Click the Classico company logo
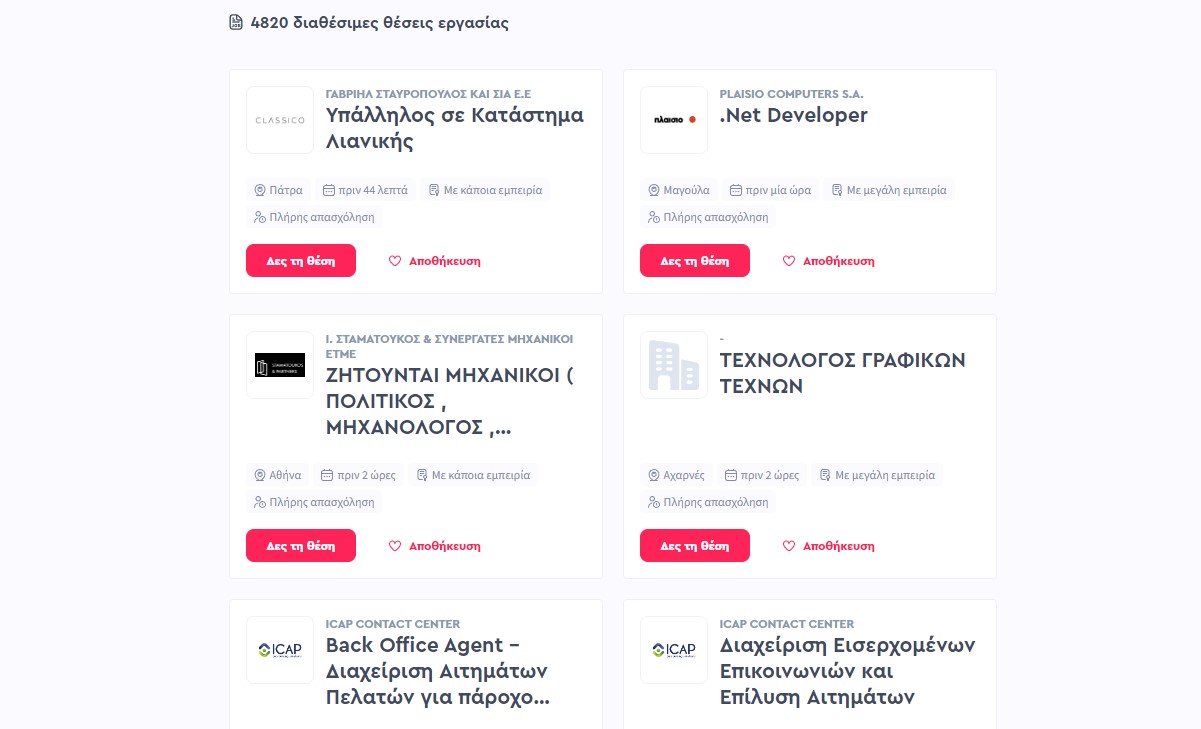1201x729 pixels. [x=280, y=120]
